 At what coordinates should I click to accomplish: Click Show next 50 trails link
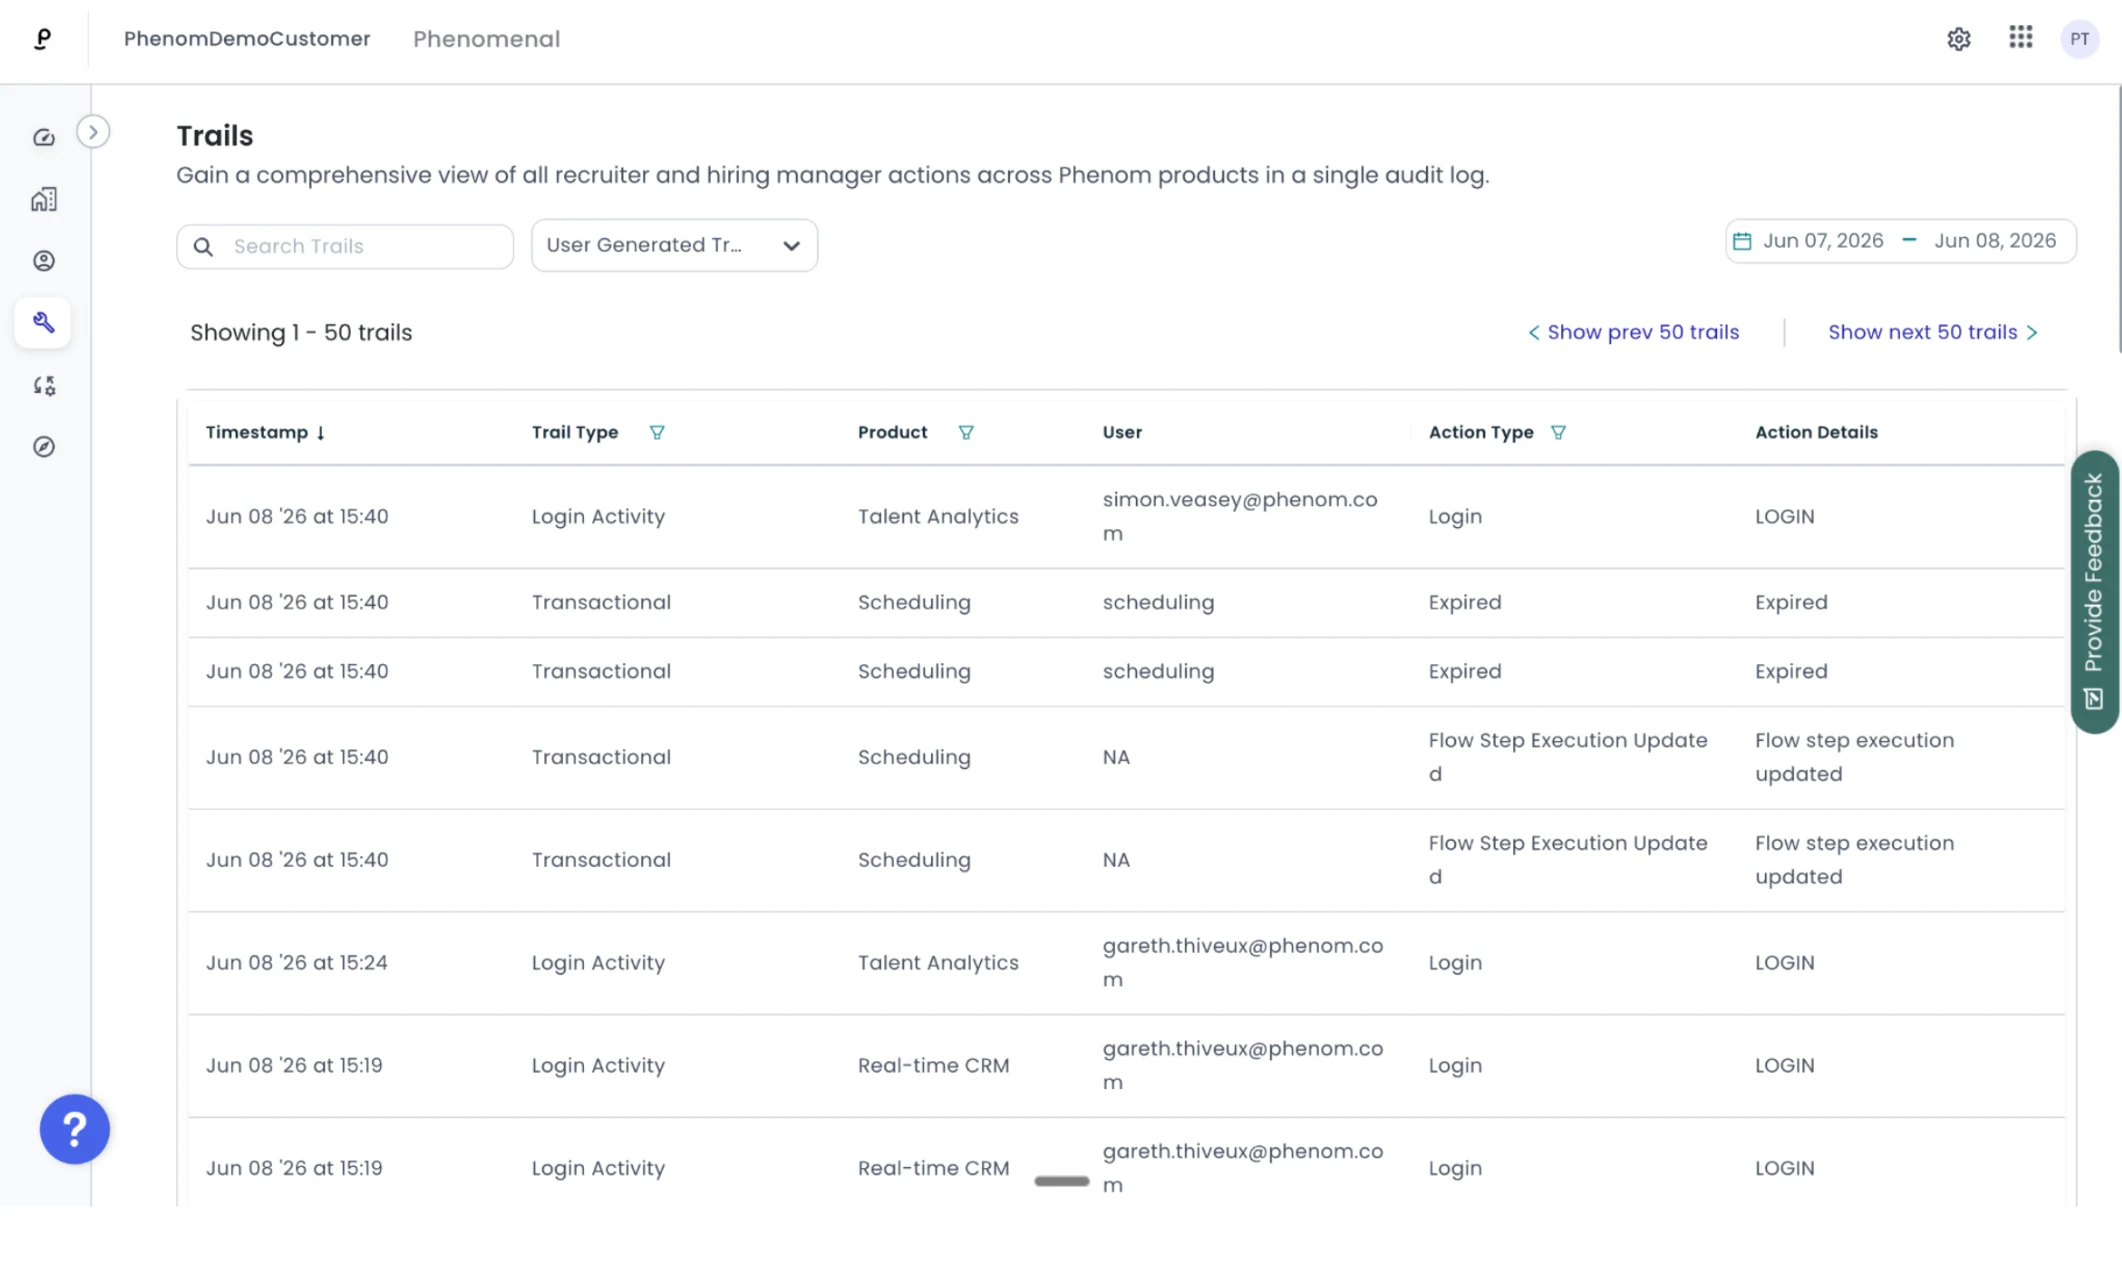[x=1932, y=332]
